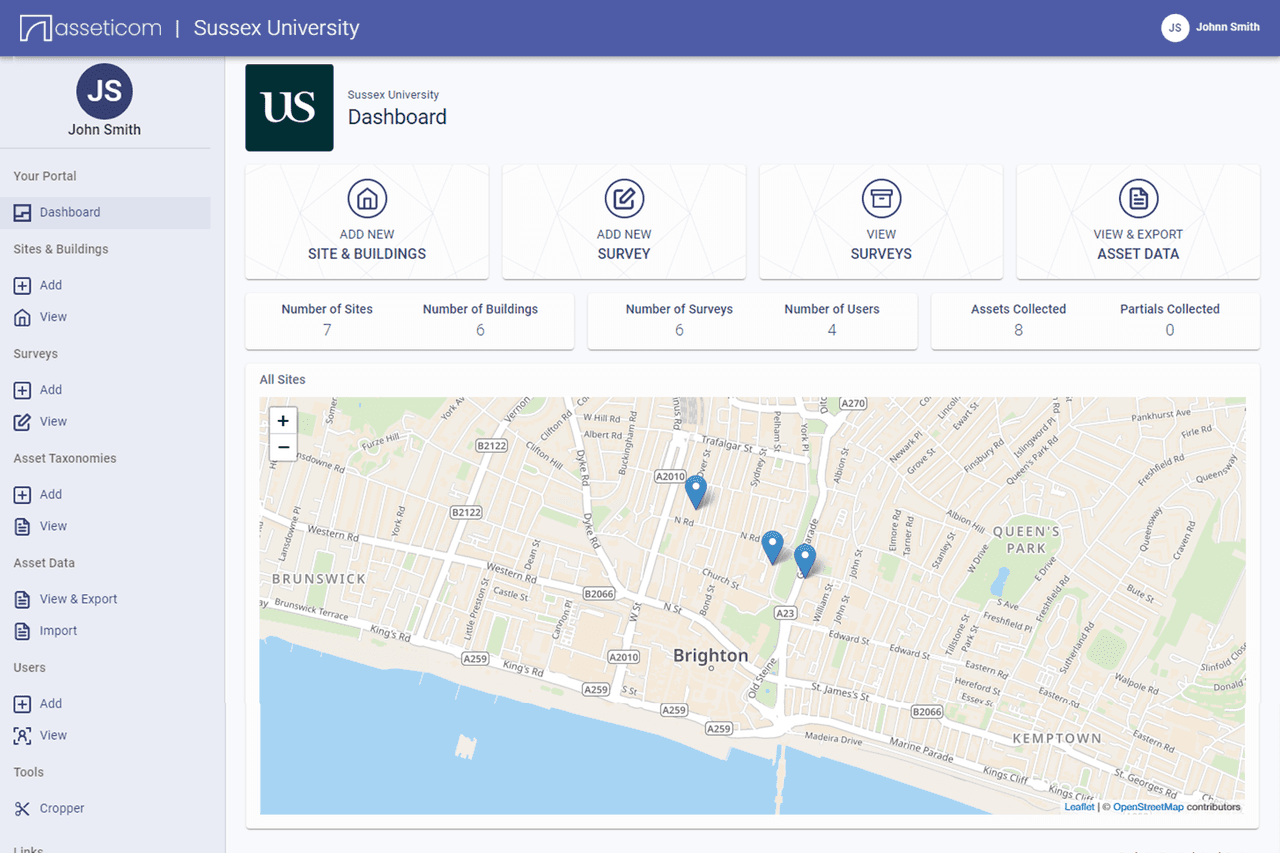Open the John Smith account menu
The height and width of the screenshot is (853, 1280).
coord(1210,27)
